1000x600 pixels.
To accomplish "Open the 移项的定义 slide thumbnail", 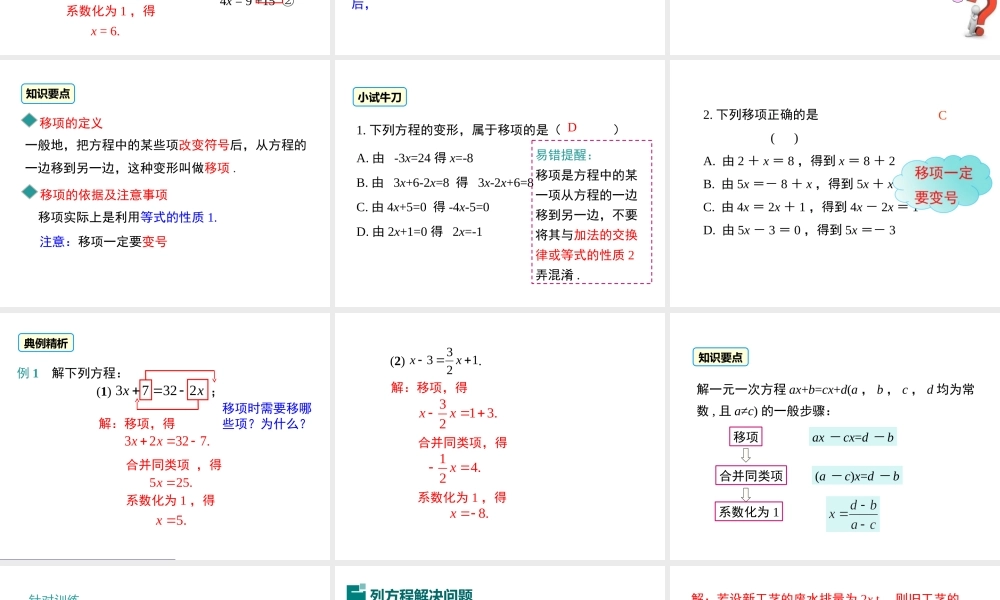I will (x=165, y=183).
